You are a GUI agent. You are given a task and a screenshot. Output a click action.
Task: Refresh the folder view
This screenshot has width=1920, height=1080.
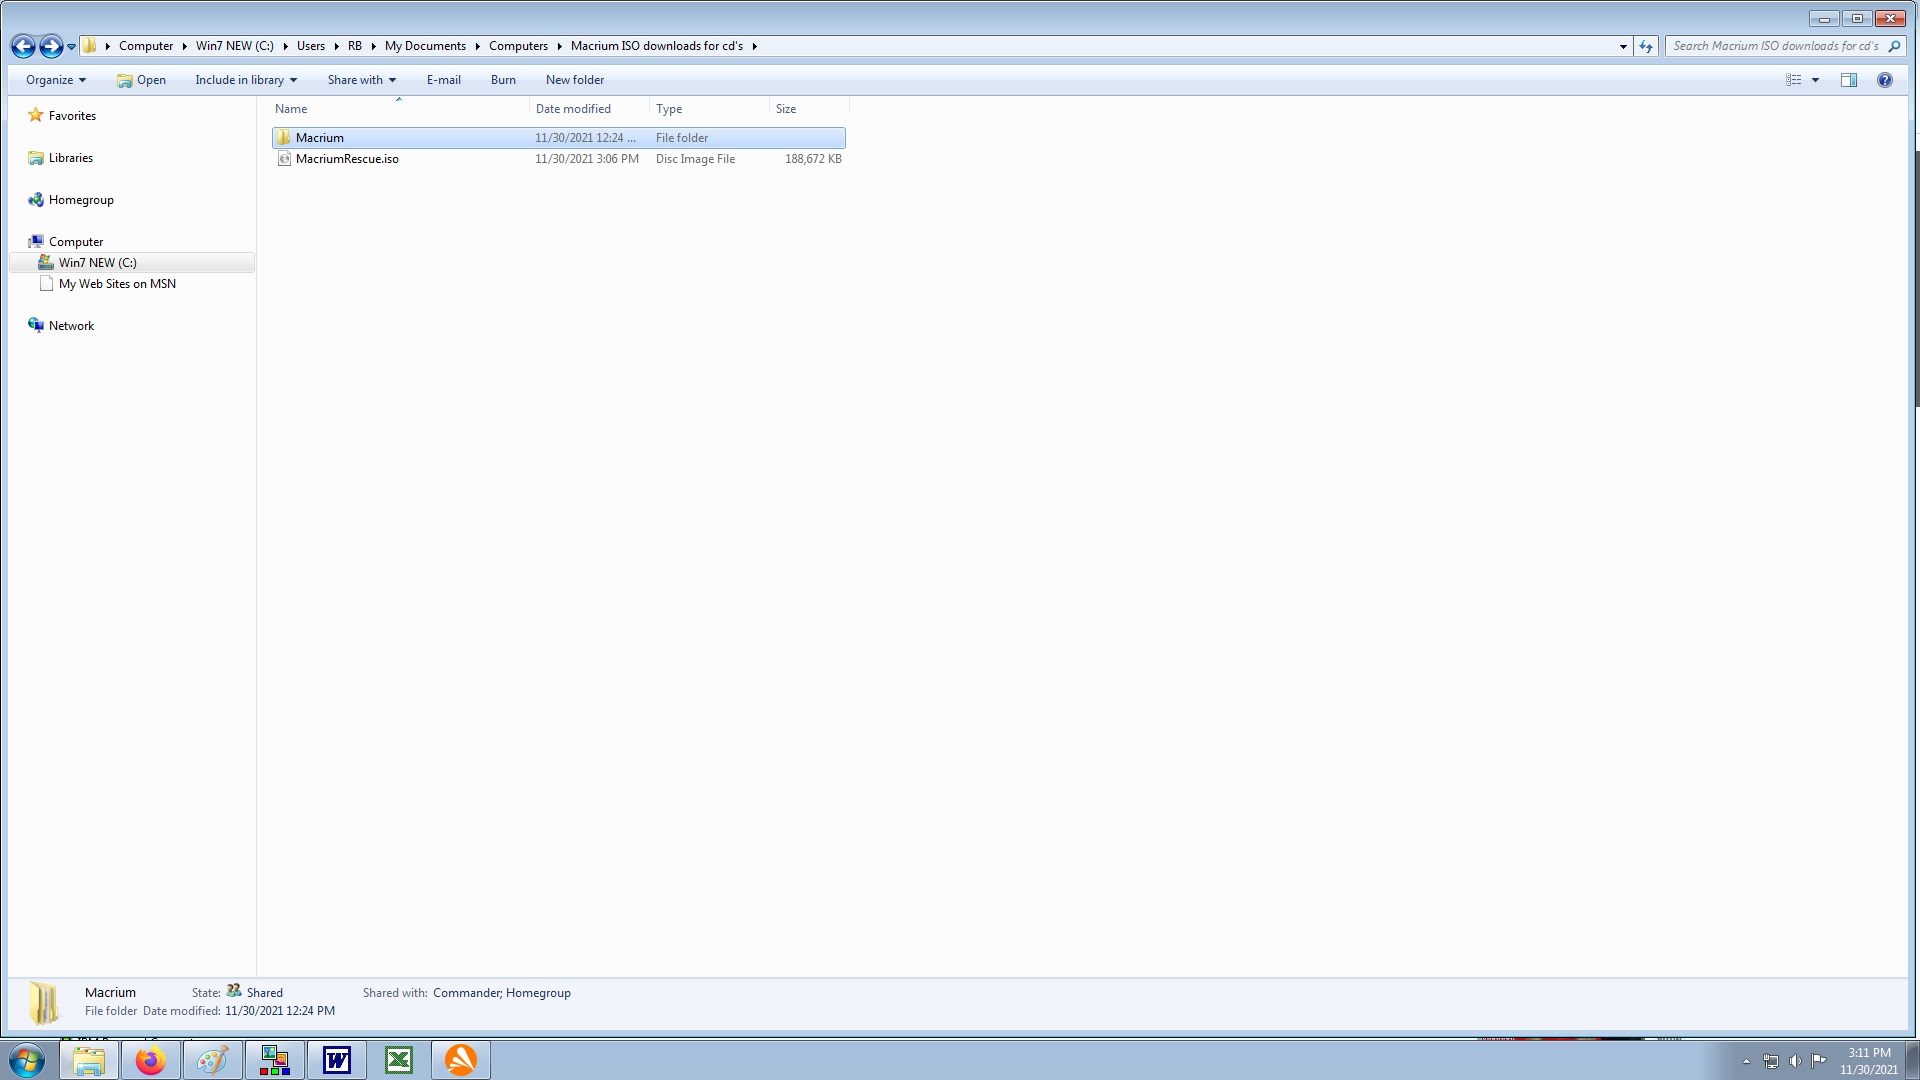click(x=1645, y=46)
